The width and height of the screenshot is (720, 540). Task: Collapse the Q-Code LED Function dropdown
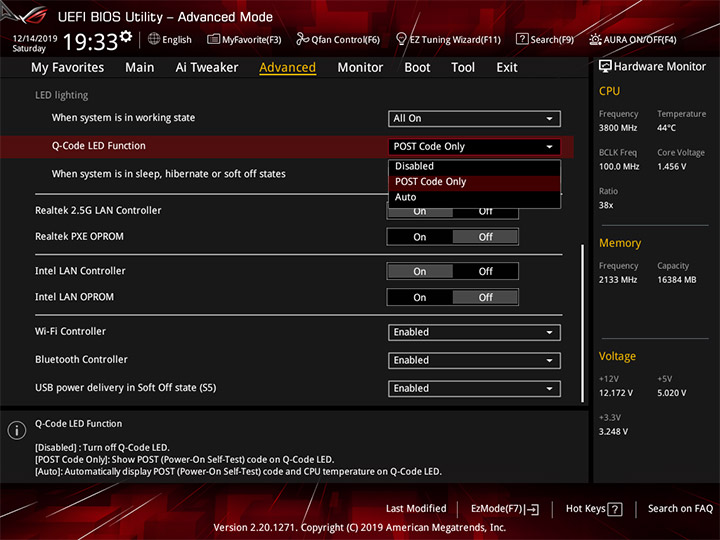click(474, 146)
